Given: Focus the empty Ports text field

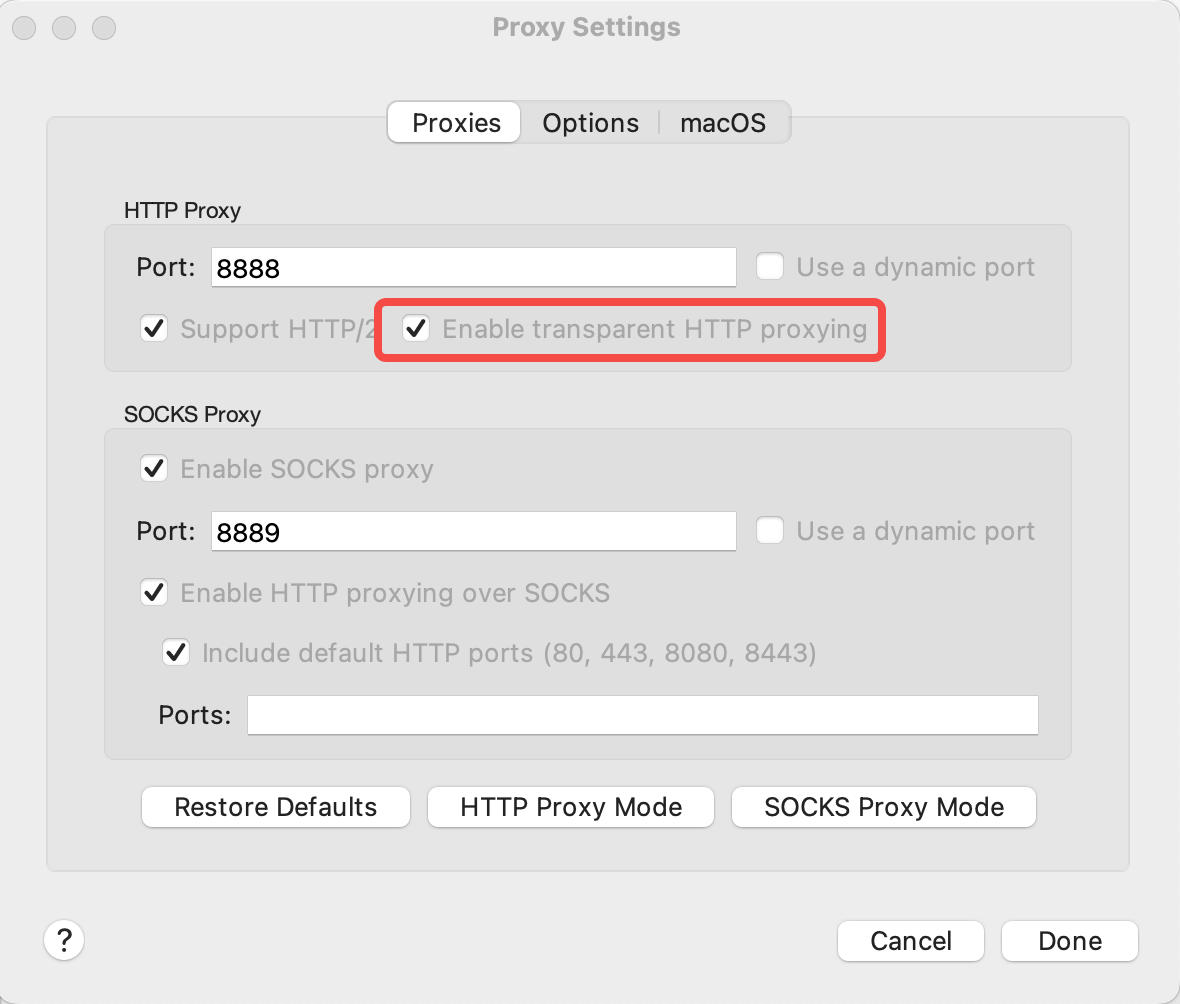Looking at the screenshot, I should pos(642,715).
